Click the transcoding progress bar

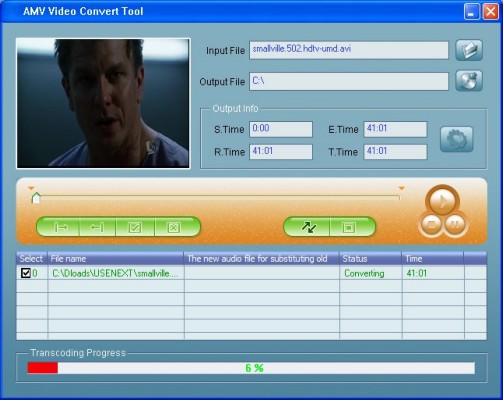click(251, 368)
